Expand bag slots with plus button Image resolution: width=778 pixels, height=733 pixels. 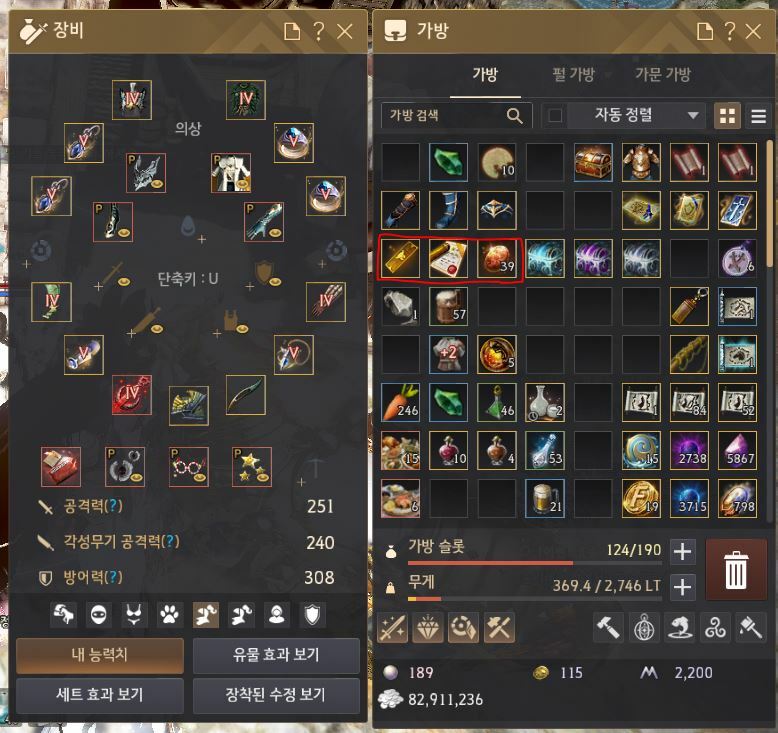point(682,551)
